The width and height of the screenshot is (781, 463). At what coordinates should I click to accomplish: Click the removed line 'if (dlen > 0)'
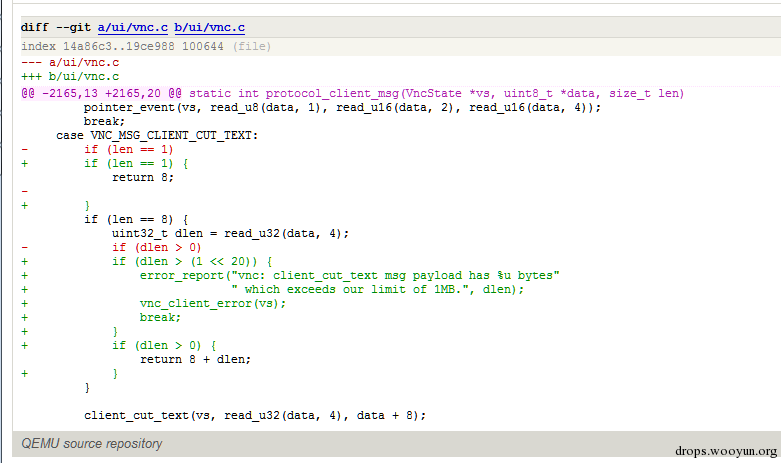[156, 247]
